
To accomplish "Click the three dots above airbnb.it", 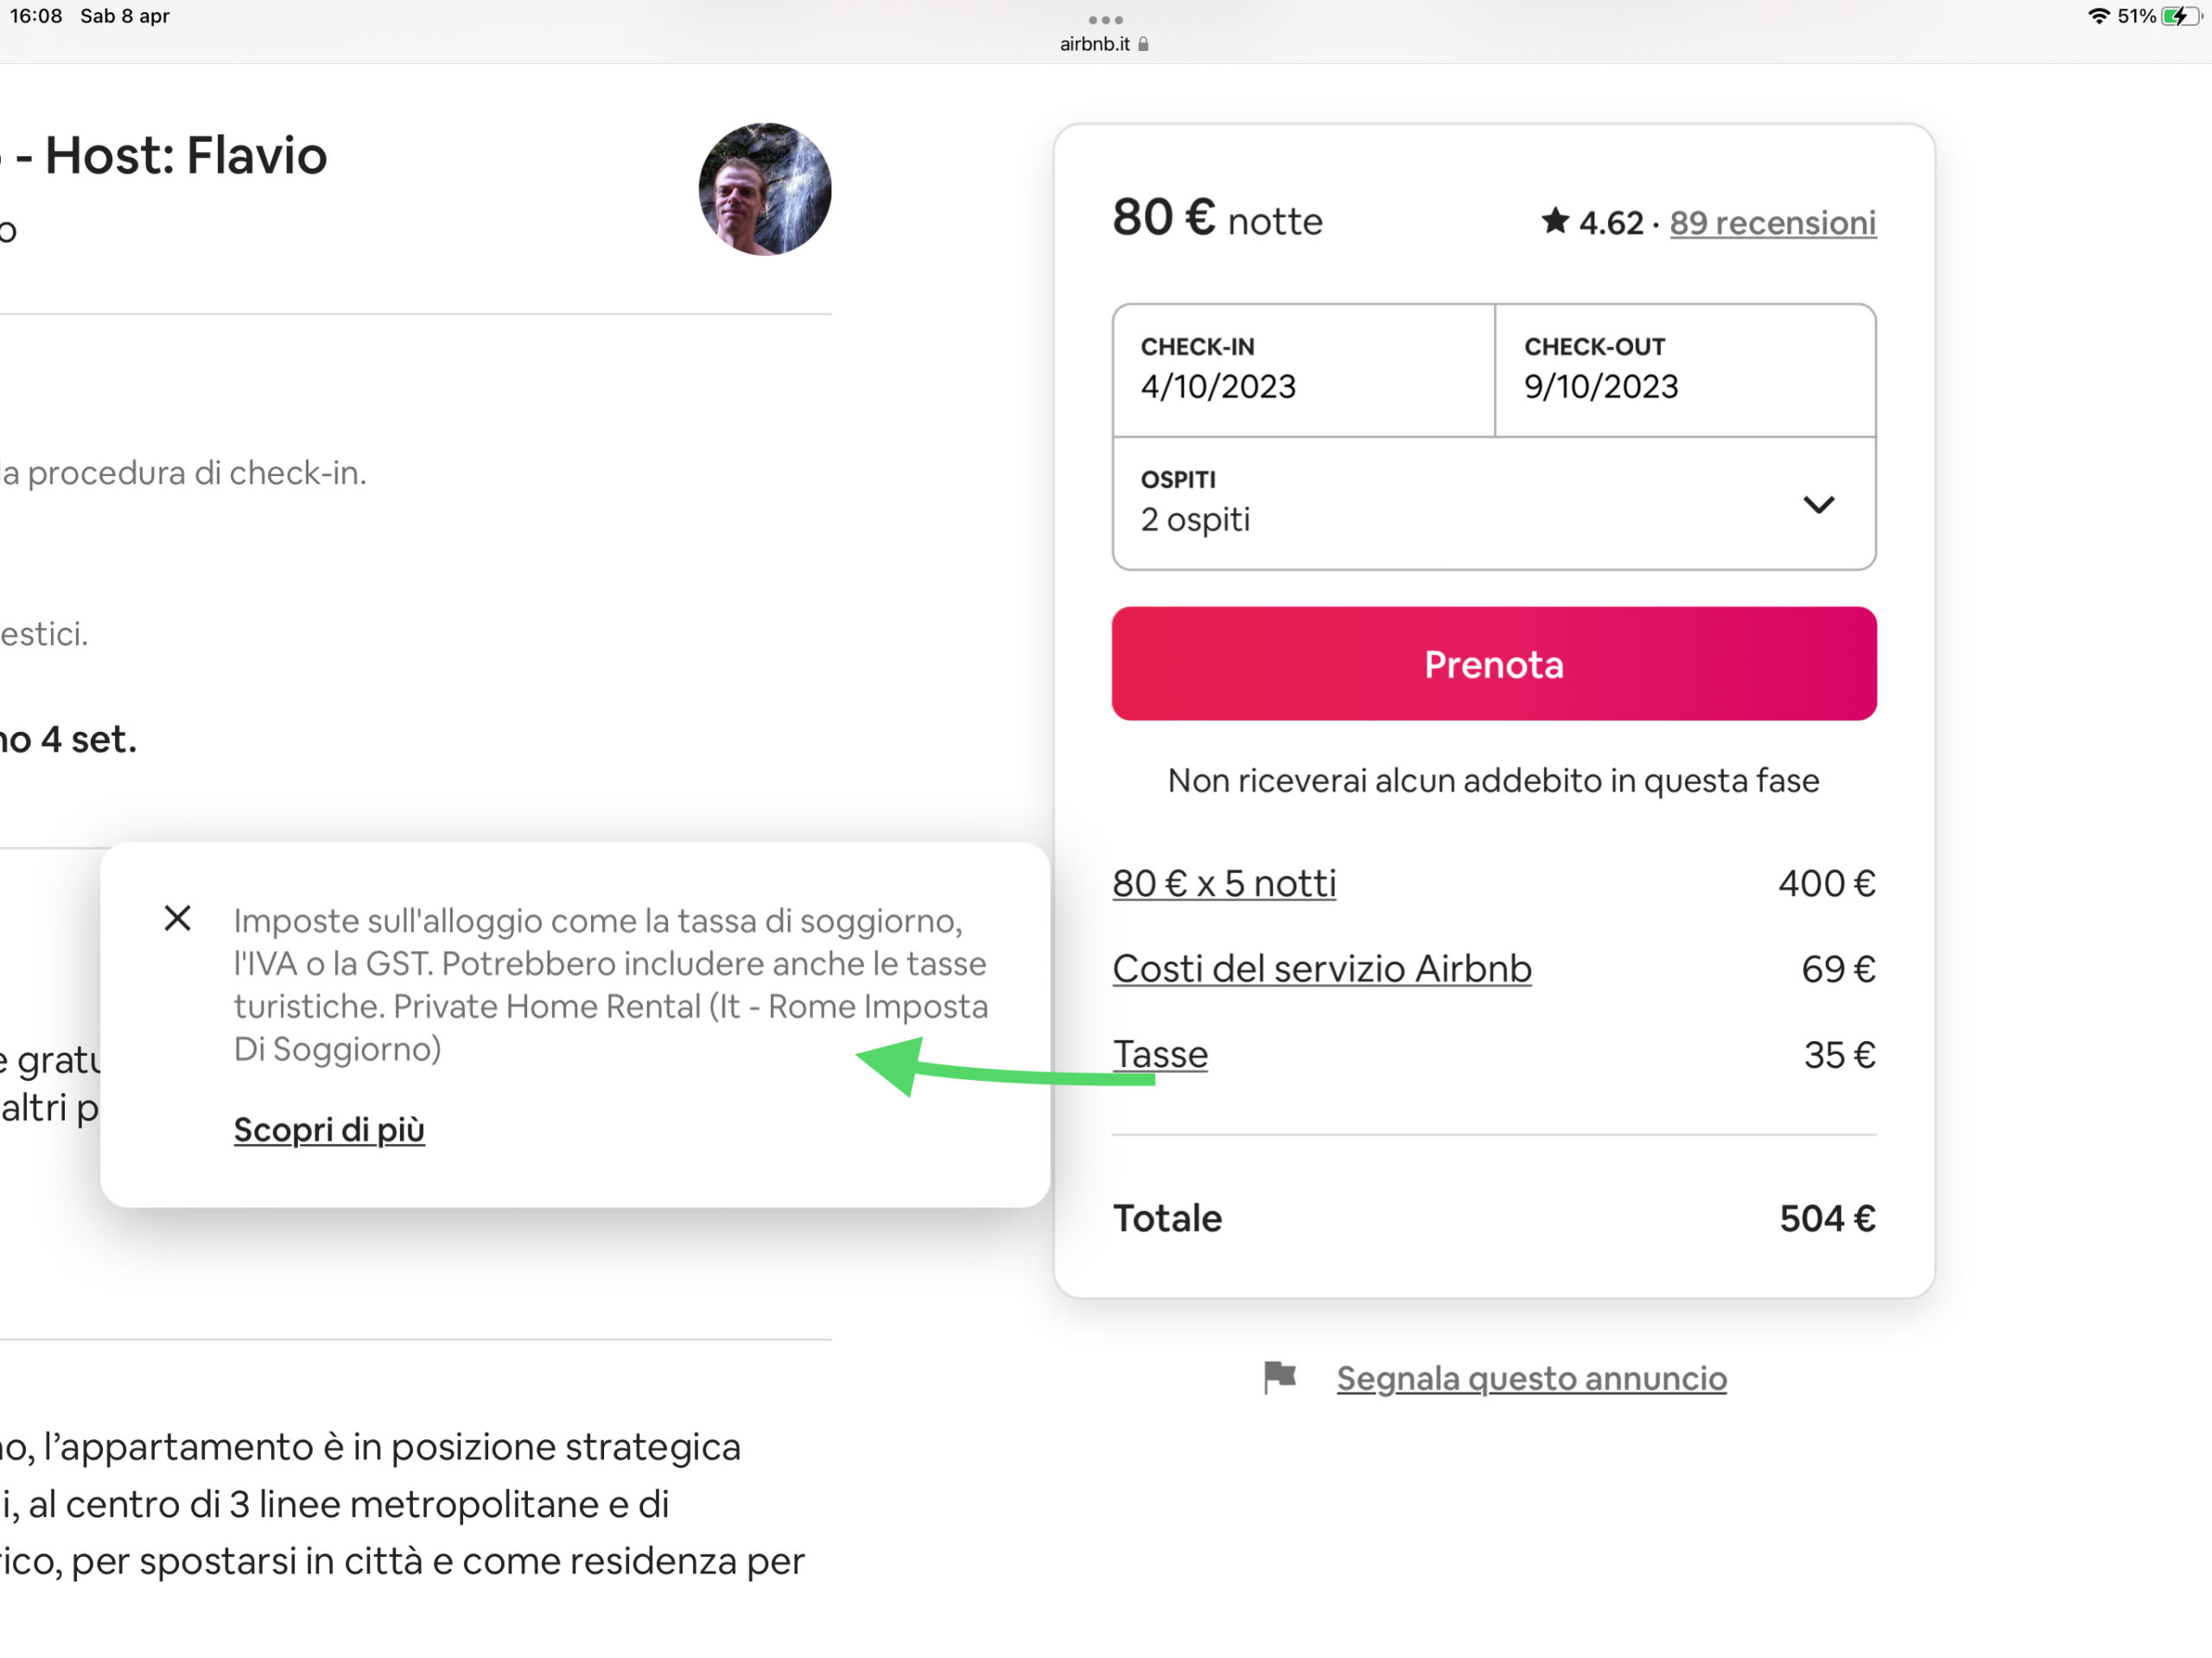I will pyautogui.click(x=1104, y=19).
